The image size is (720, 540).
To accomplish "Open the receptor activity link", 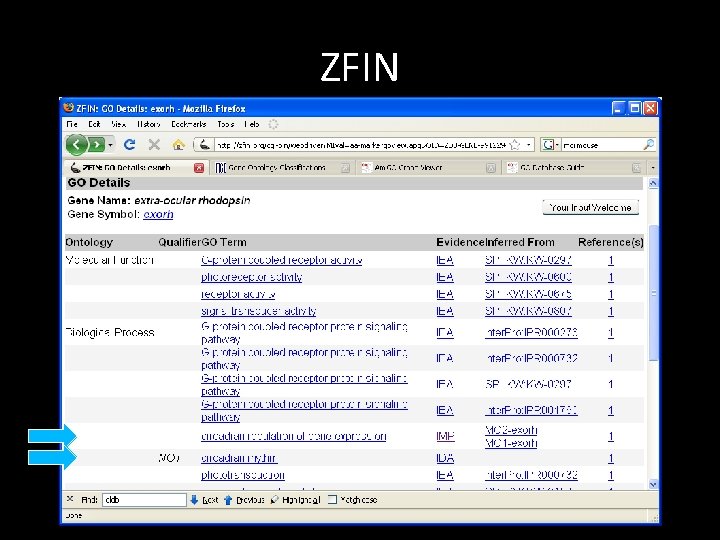I will click(x=238, y=294).
